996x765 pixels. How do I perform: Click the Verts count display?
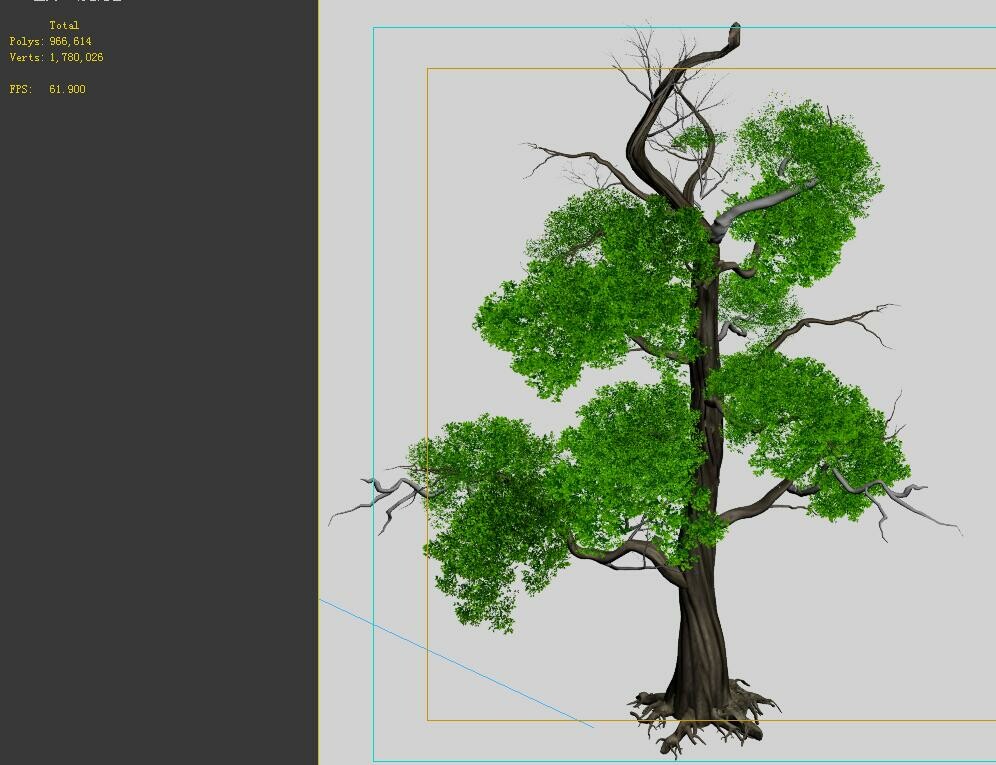58,57
